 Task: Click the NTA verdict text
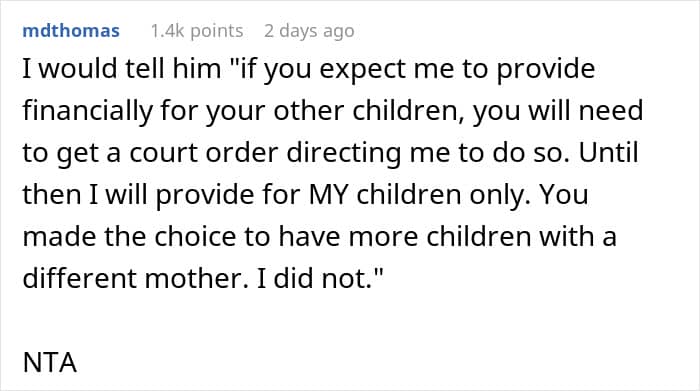click(50, 362)
